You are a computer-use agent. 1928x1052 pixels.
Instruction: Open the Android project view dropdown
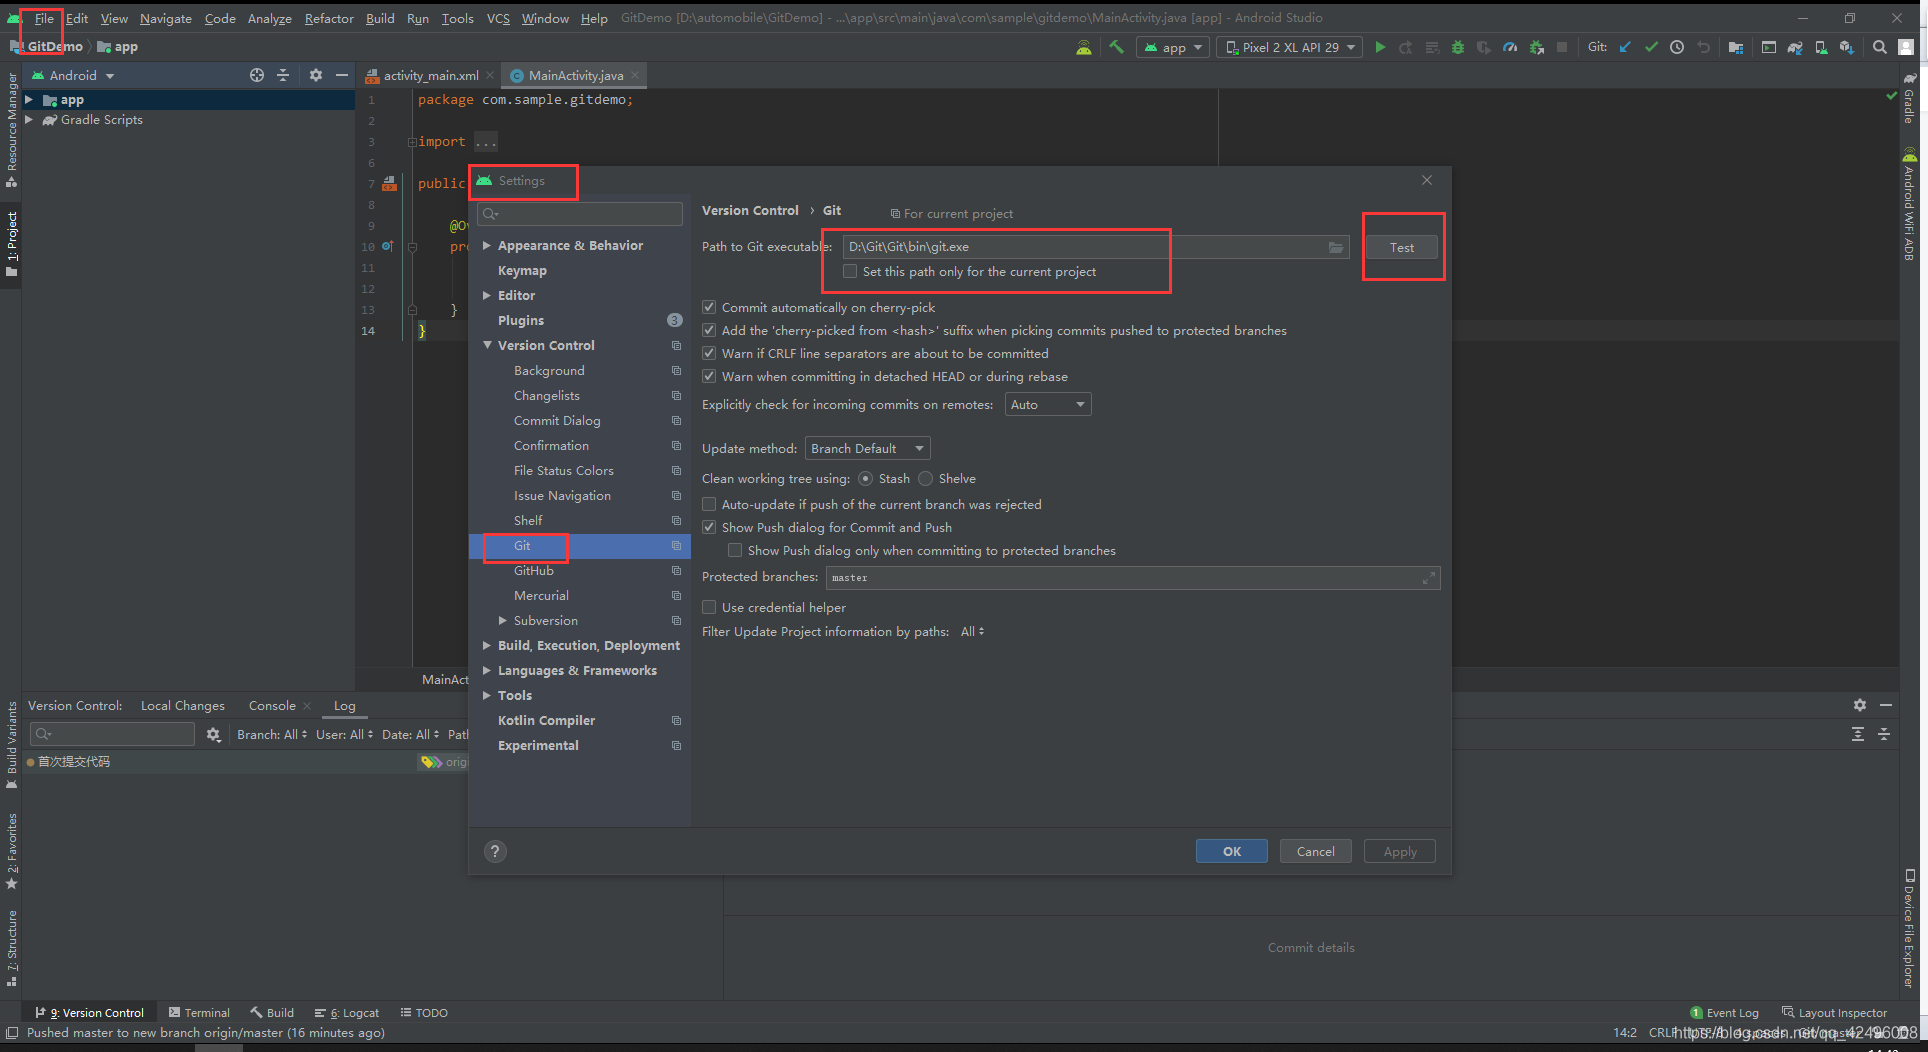click(73, 75)
